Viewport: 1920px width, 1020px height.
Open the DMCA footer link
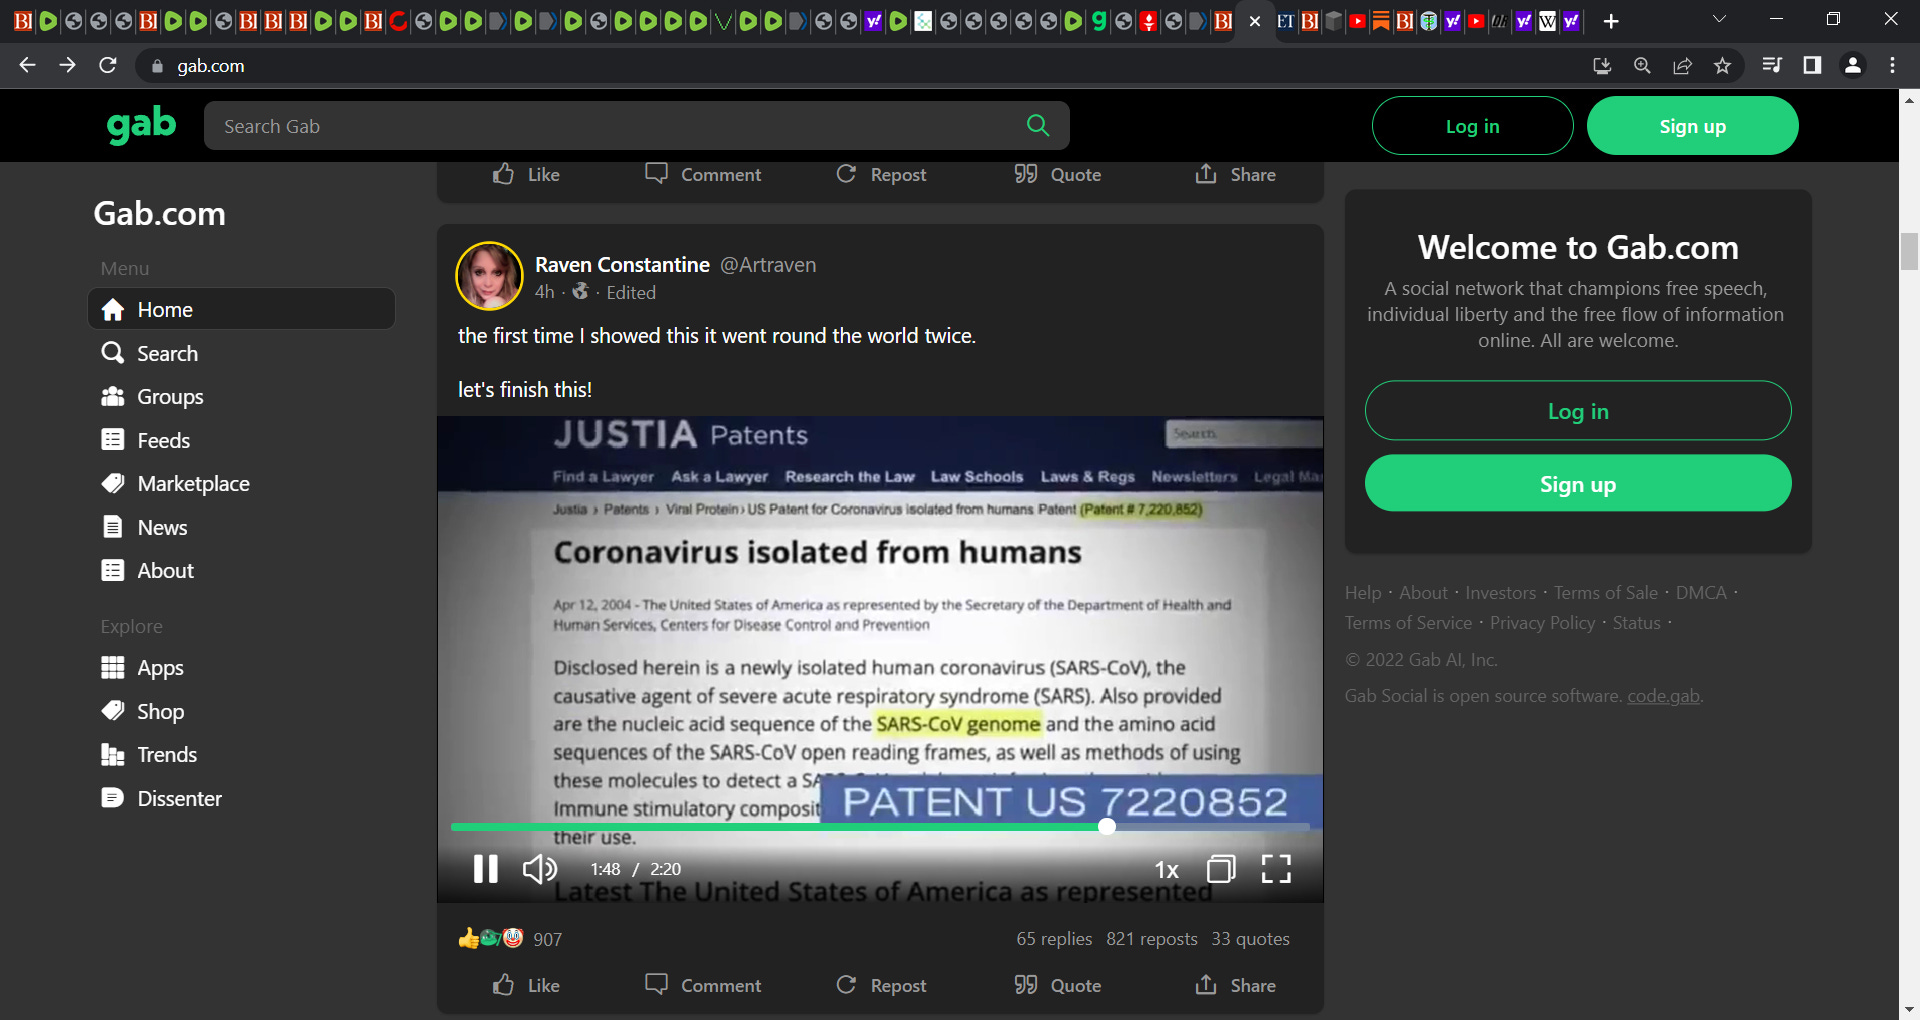1701,593
